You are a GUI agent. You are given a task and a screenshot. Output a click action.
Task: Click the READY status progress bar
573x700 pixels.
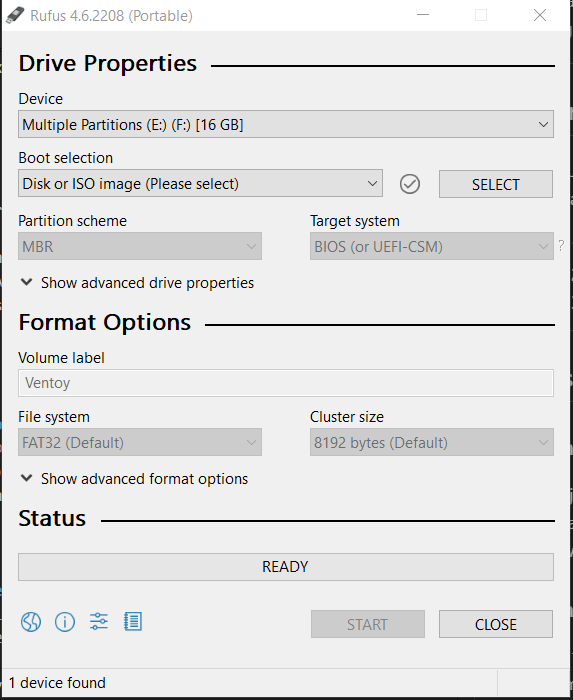tap(286, 567)
